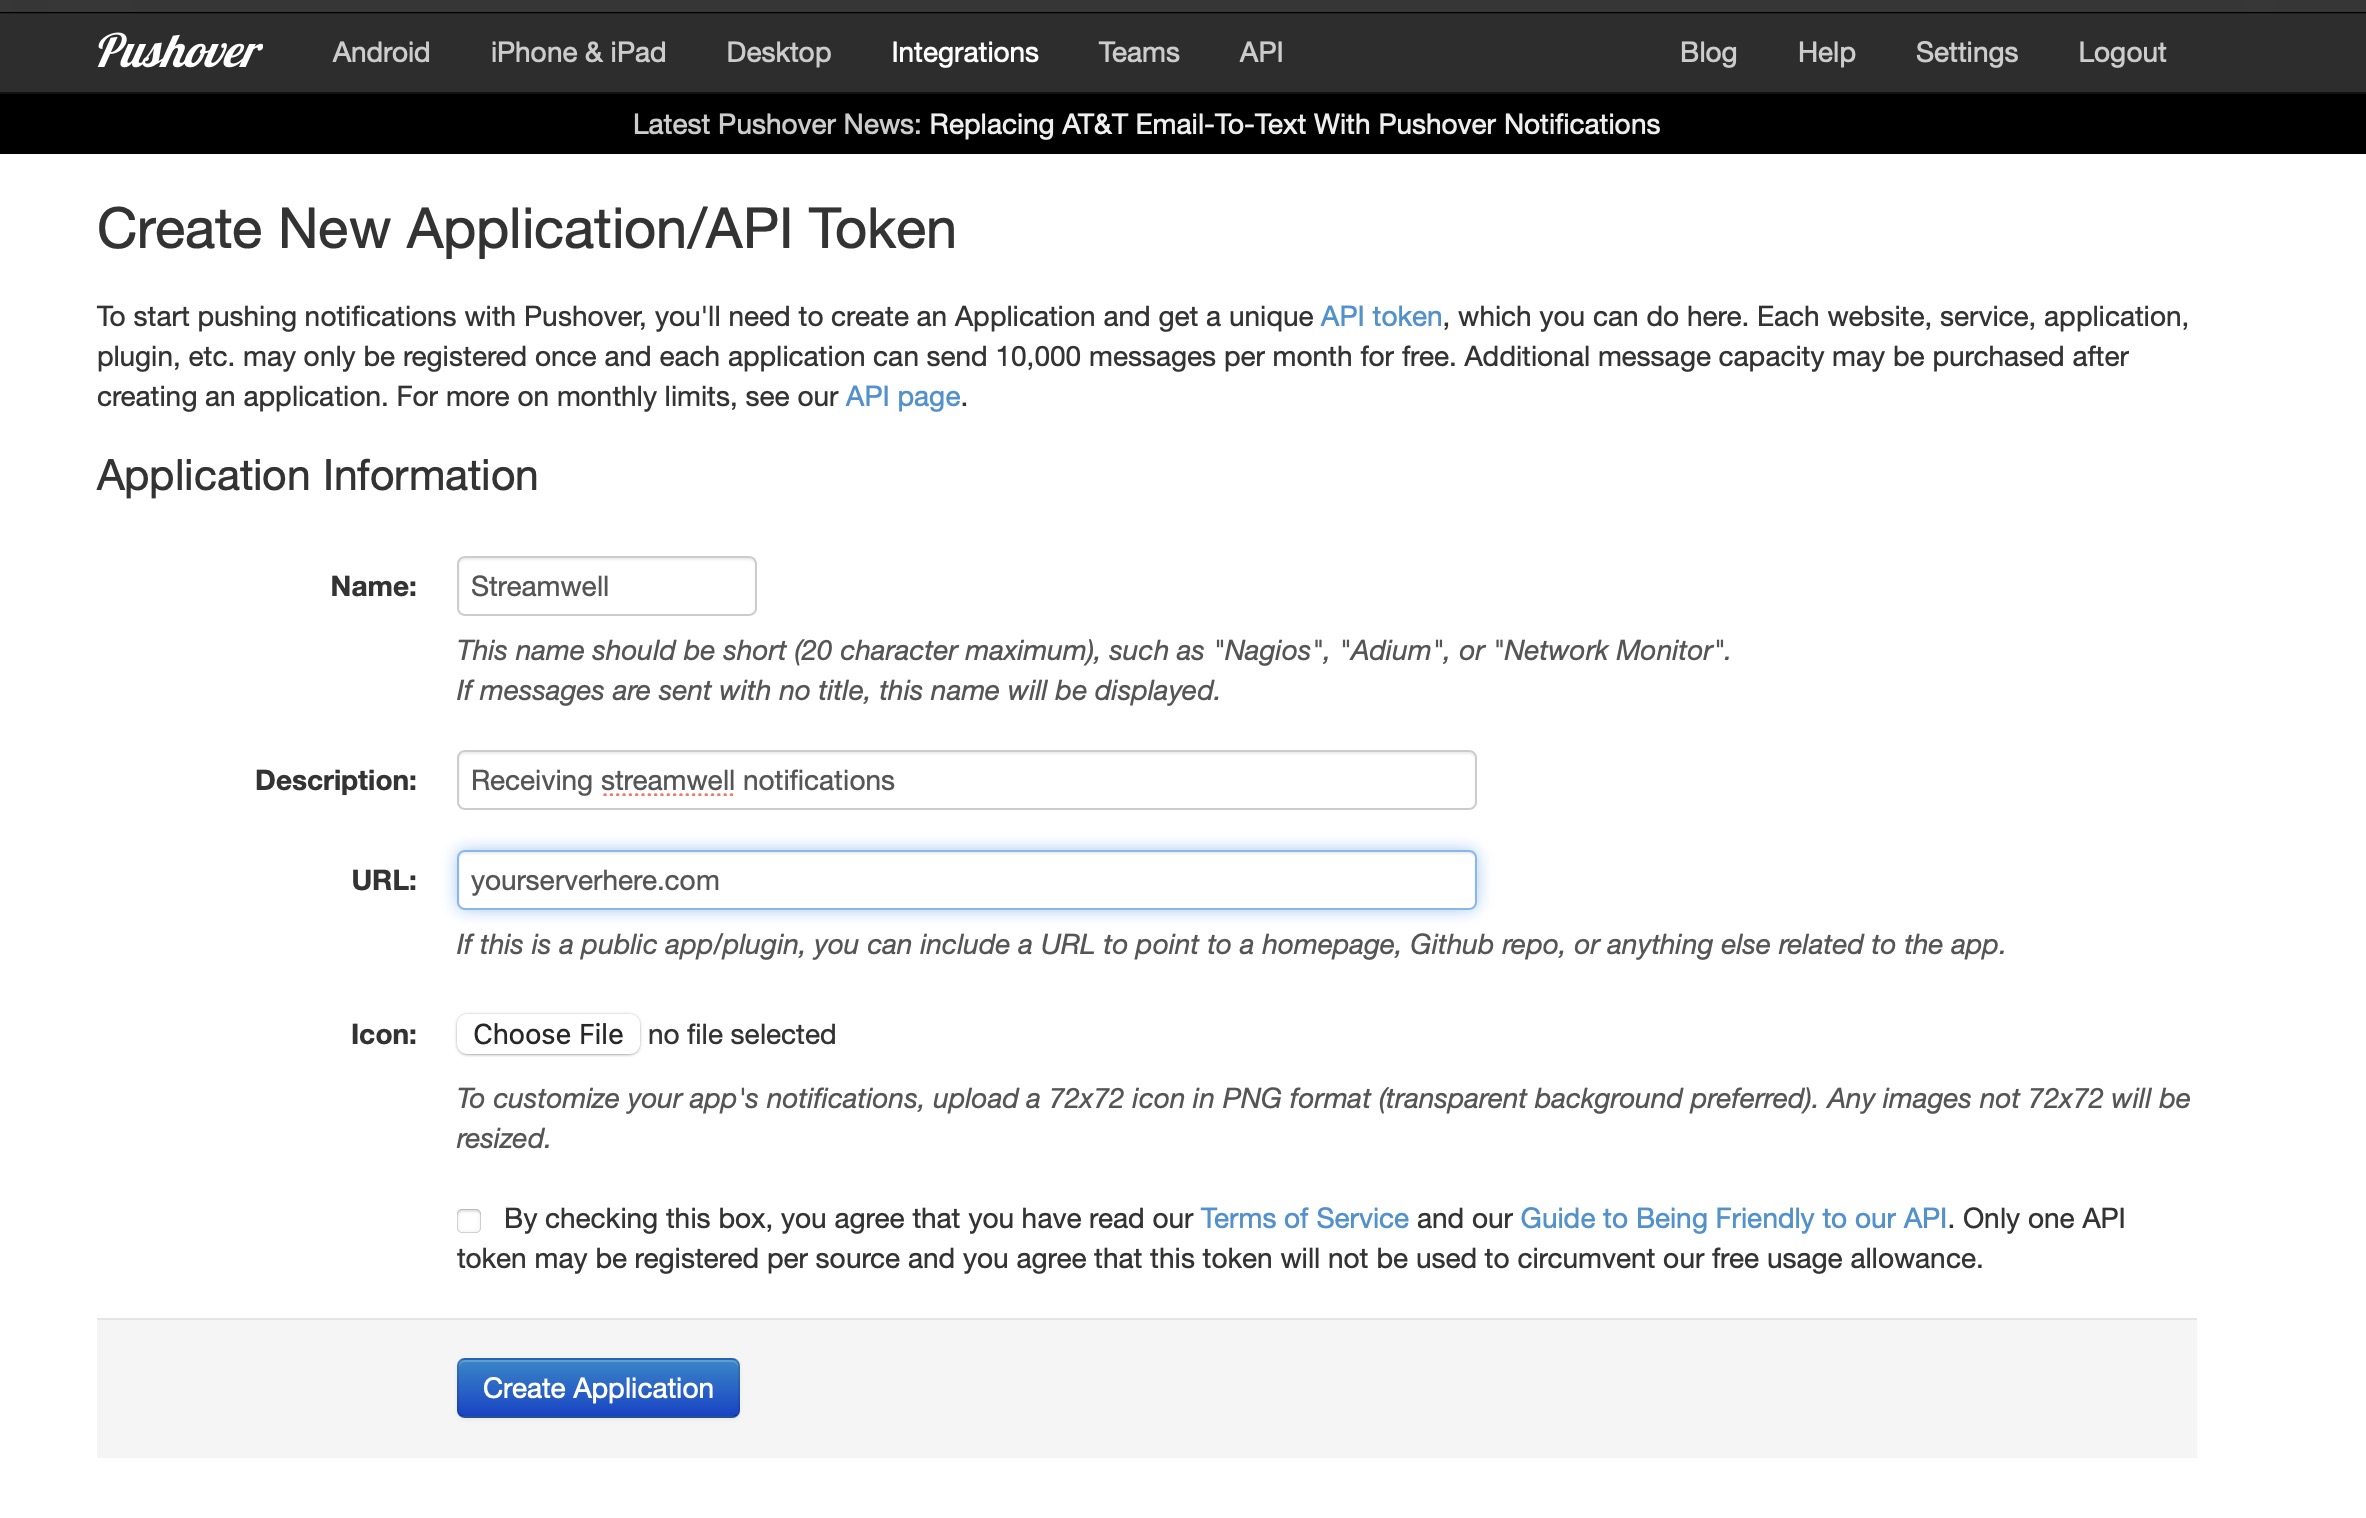Open the Android menu item

pyautogui.click(x=381, y=52)
